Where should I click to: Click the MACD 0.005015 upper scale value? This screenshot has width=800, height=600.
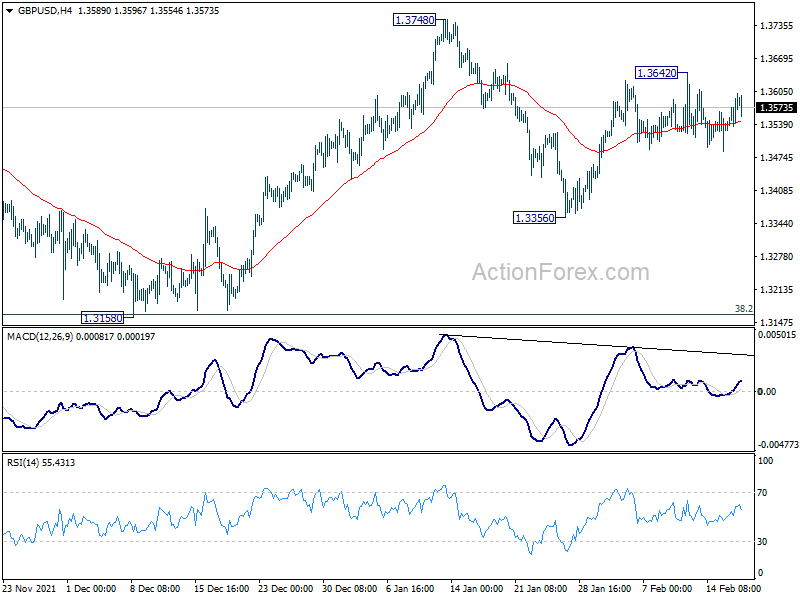pyautogui.click(x=777, y=335)
